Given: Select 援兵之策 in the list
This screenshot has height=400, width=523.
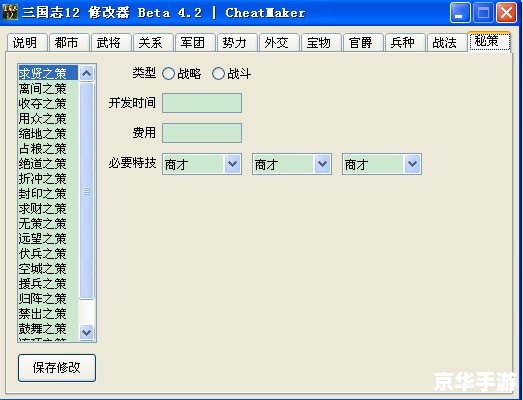Looking at the screenshot, I should (48, 284).
